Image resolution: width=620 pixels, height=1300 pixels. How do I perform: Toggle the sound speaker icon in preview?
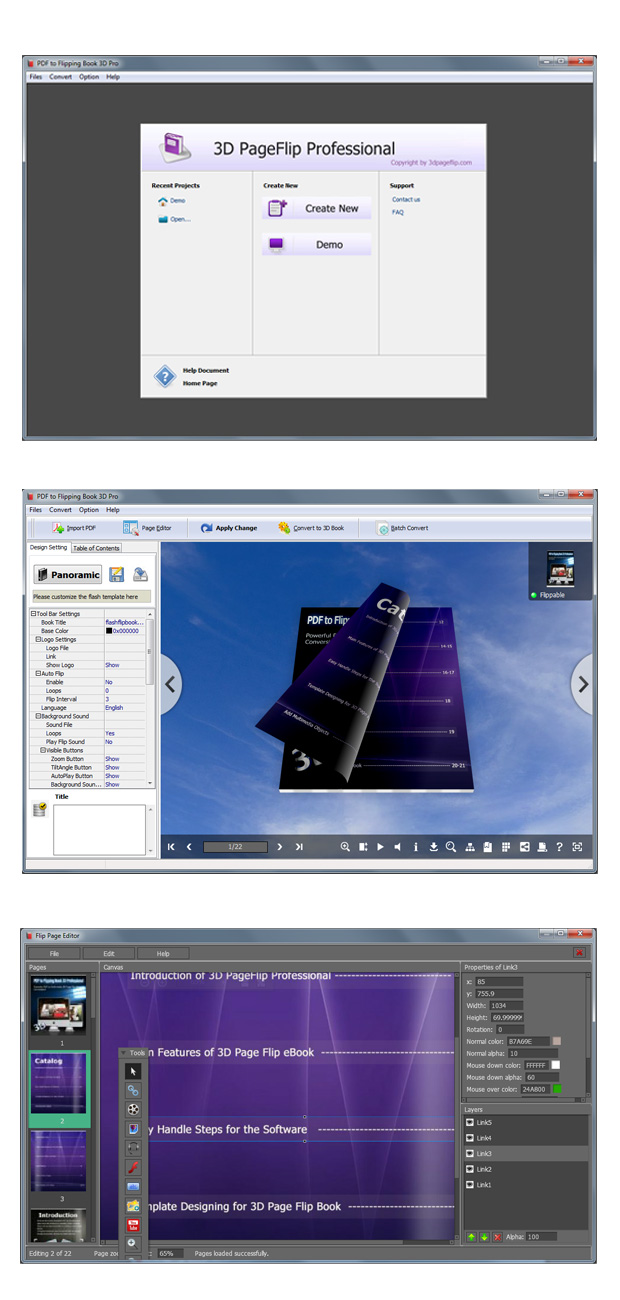point(397,847)
